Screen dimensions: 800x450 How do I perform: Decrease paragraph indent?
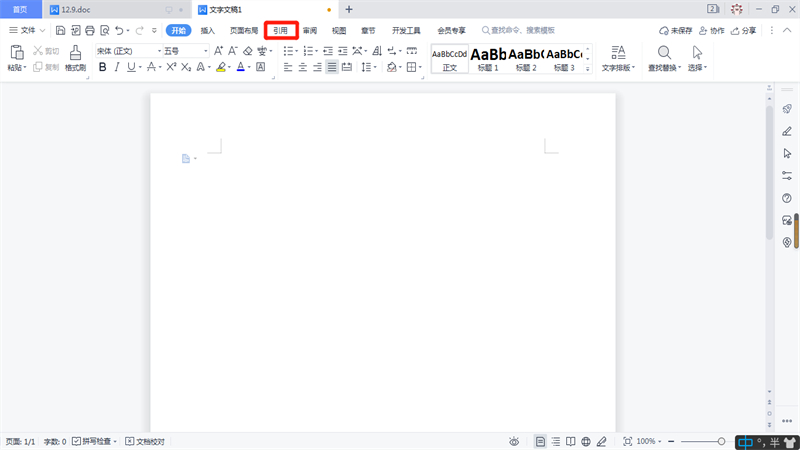pos(328,51)
